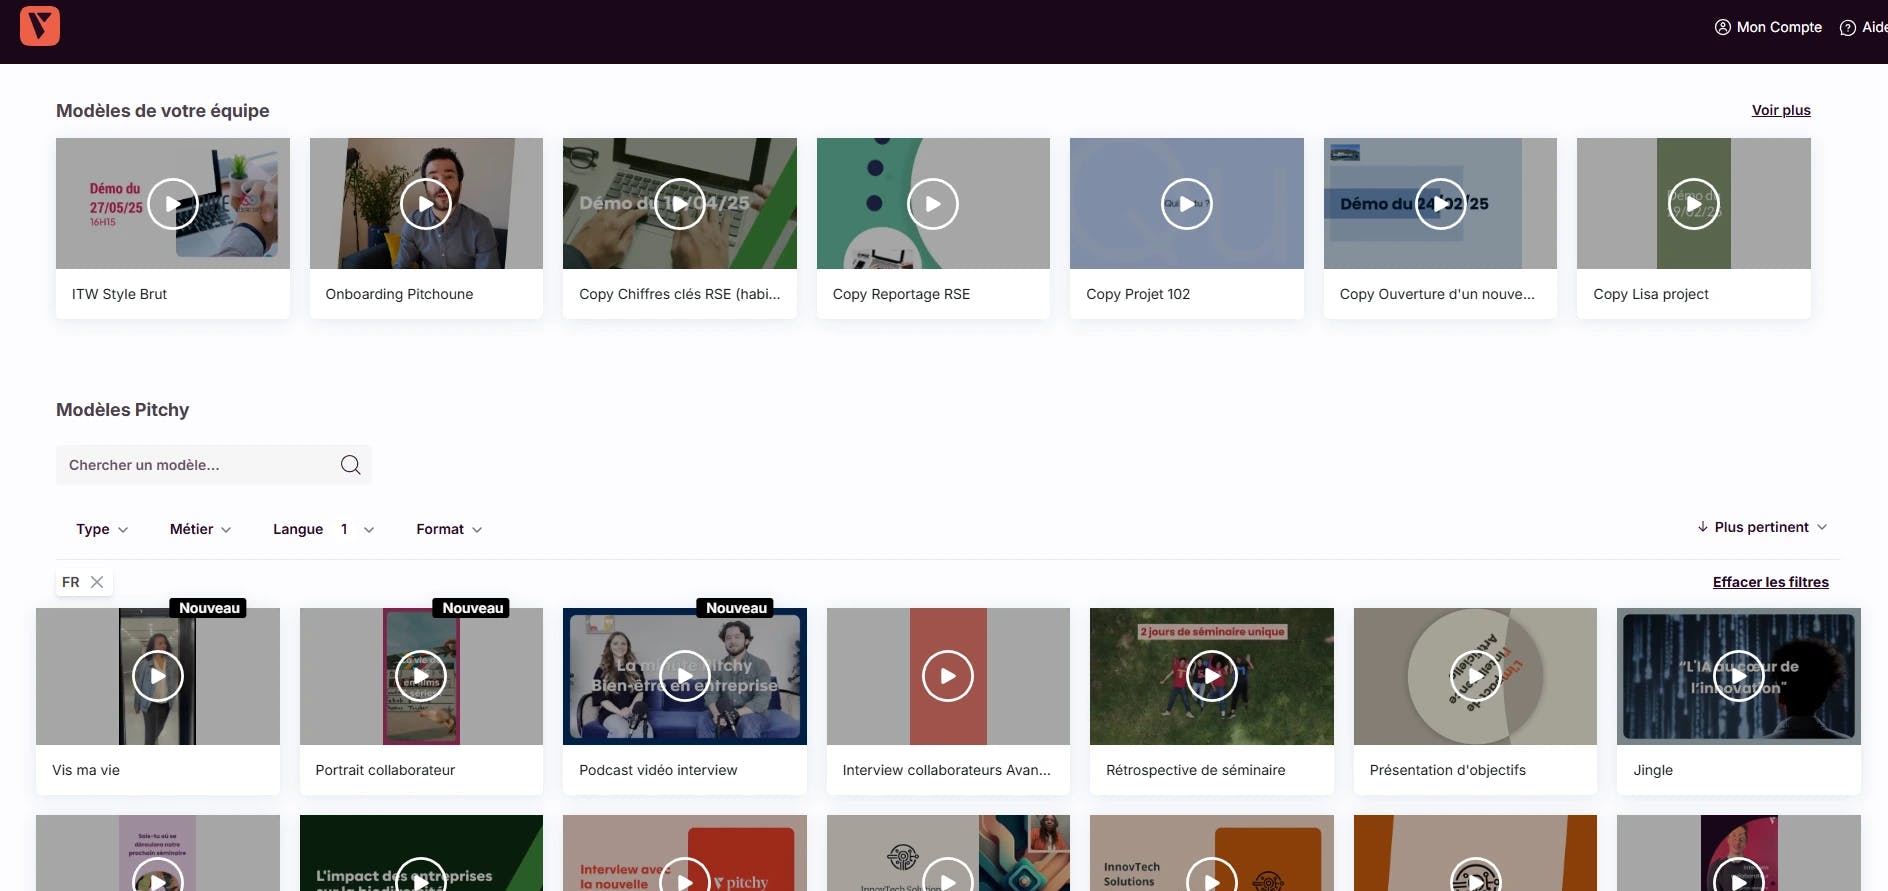This screenshot has width=1888, height=891.
Task: Open the Copy Projet 102 title
Action: (x=1138, y=294)
